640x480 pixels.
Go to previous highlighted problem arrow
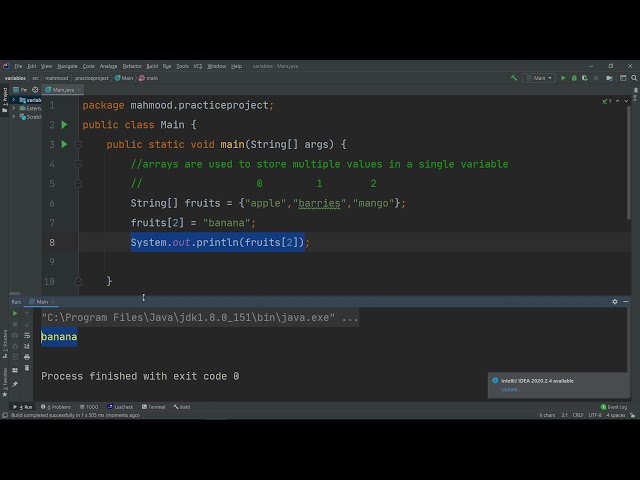point(618,101)
